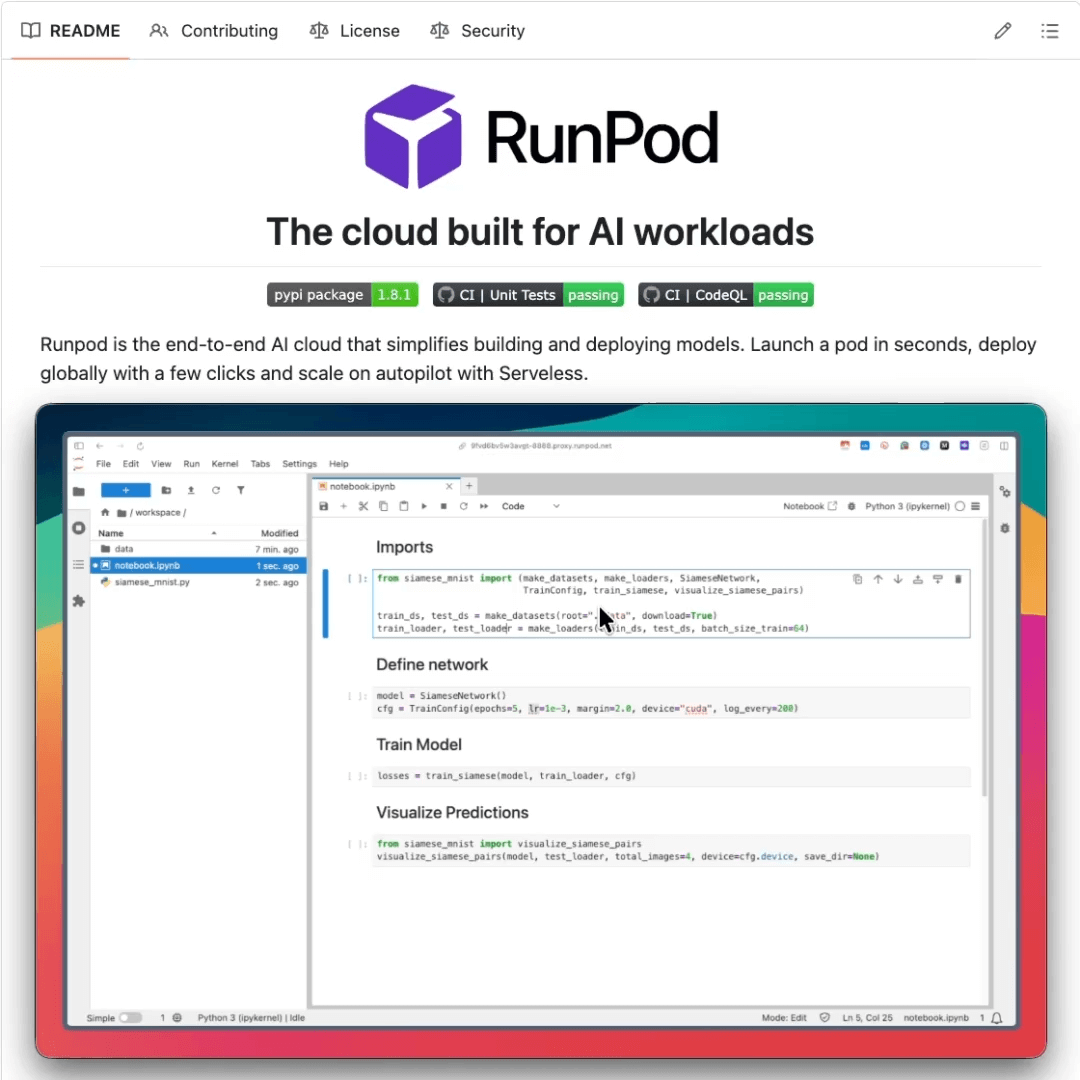Copy the selected cell from notebook toolbar
Image resolution: width=1080 pixels, height=1080 pixels.
(384, 506)
